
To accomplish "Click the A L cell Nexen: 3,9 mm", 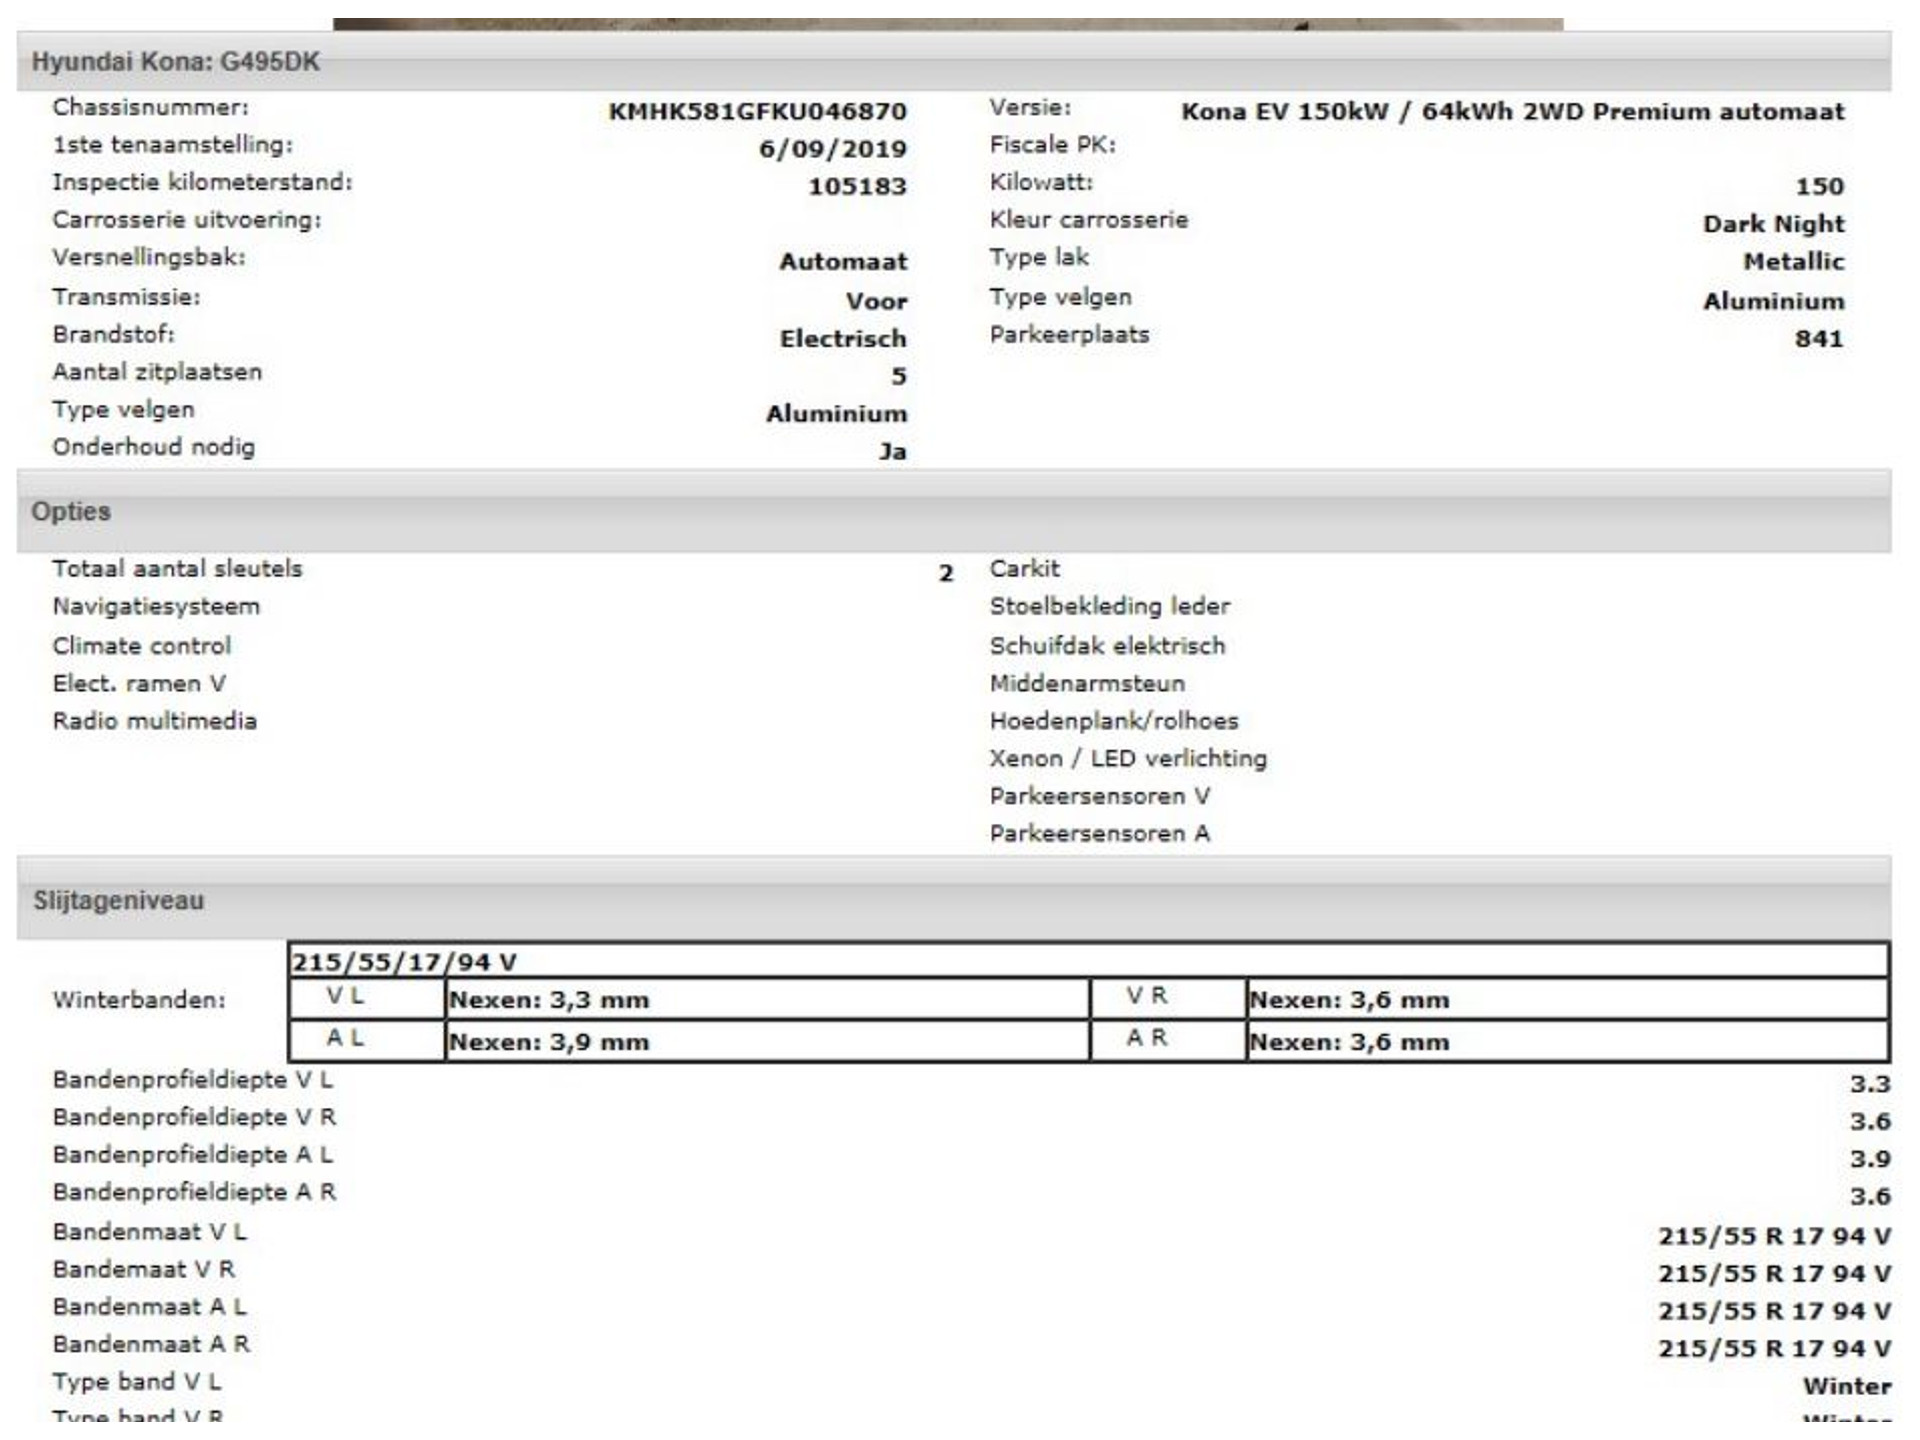I will (767, 1041).
